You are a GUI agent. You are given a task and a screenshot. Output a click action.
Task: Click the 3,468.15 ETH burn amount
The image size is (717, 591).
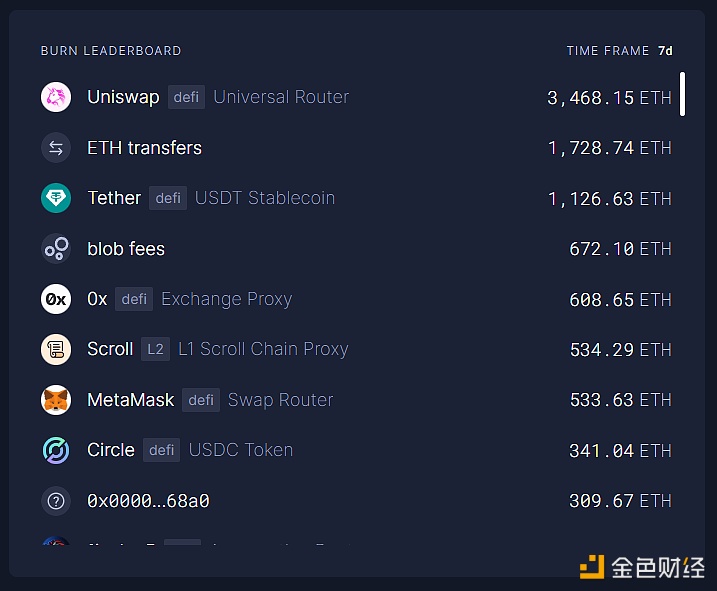coord(609,98)
